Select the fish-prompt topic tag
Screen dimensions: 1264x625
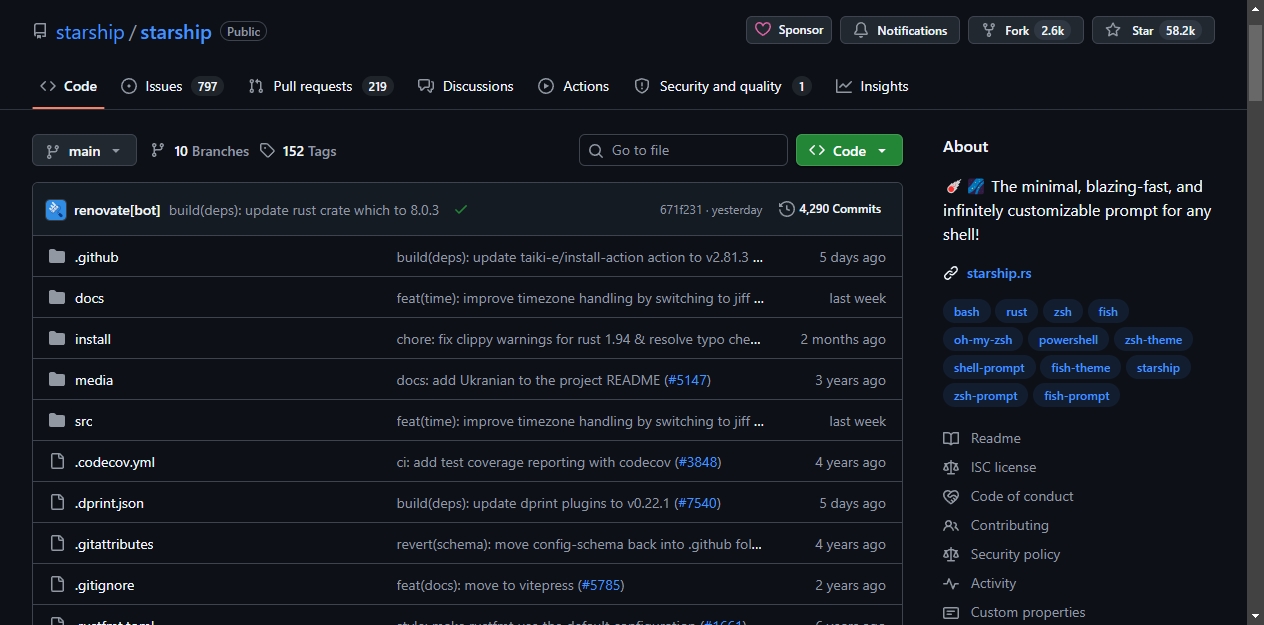[x=1077, y=396]
